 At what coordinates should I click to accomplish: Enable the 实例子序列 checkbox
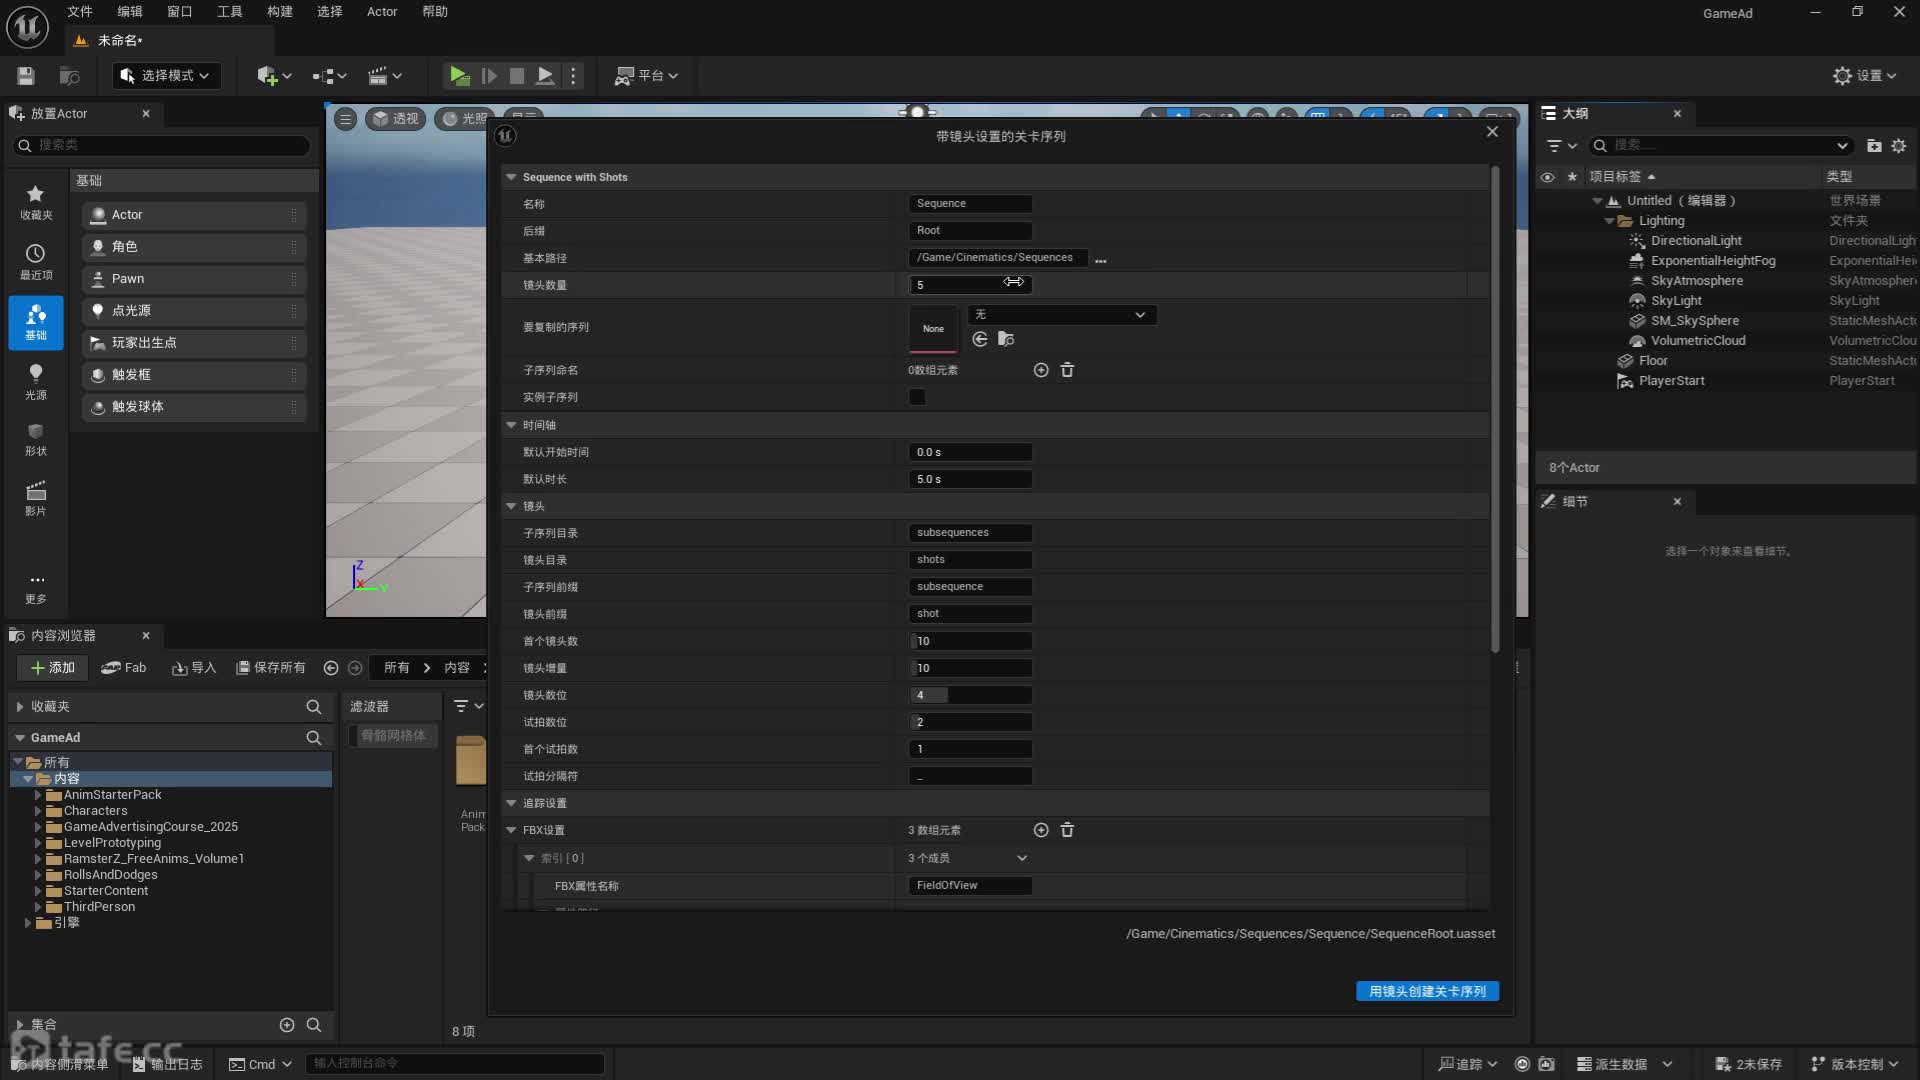pyautogui.click(x=917, y=397)
